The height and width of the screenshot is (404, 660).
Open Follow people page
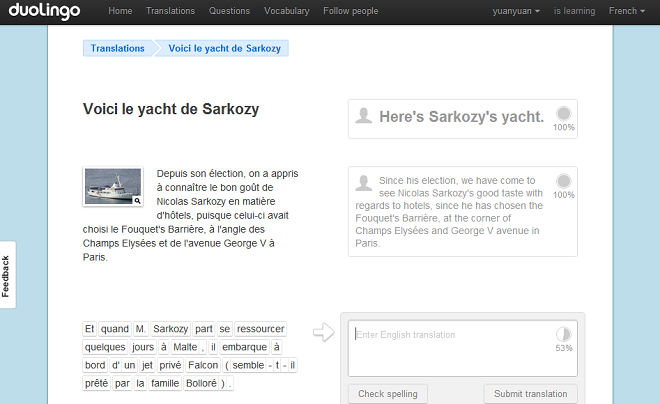pos(351,11)
